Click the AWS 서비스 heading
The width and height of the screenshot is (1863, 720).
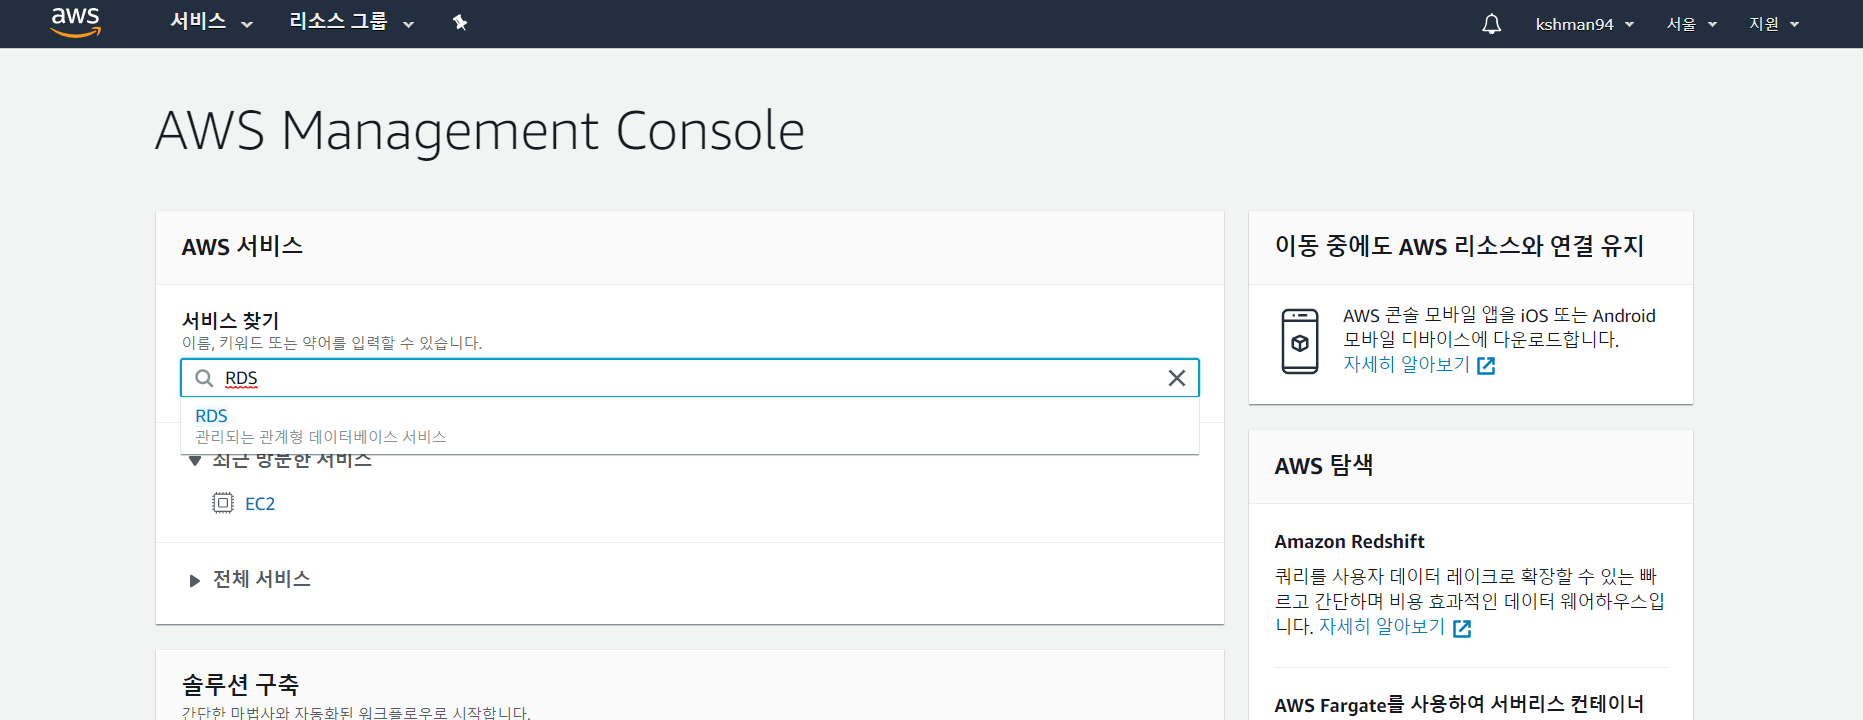click(242, 246)
